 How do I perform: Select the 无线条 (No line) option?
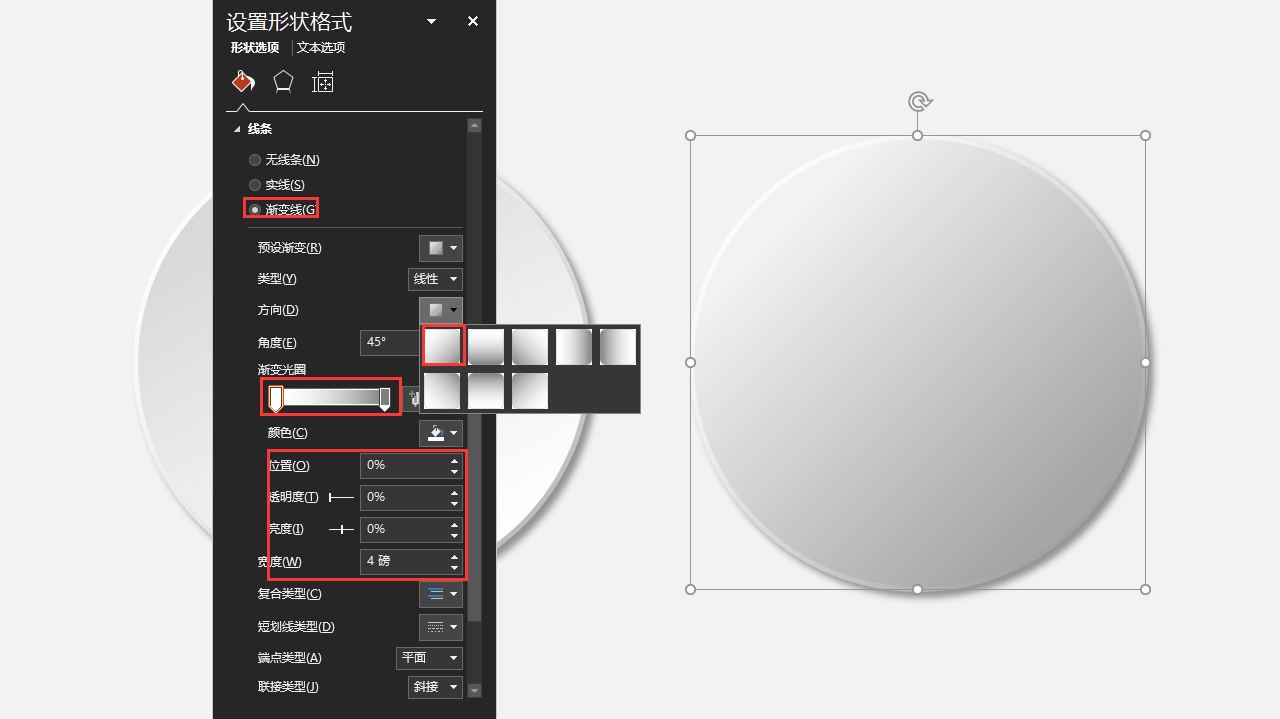click(x=255, y=160)
